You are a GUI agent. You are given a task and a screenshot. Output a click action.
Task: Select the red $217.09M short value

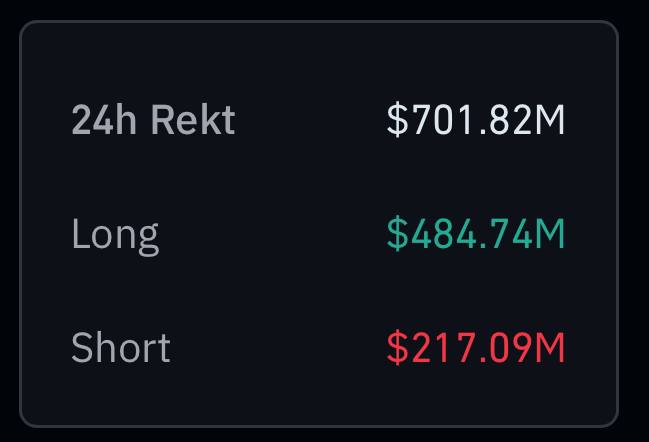point(476,348)
